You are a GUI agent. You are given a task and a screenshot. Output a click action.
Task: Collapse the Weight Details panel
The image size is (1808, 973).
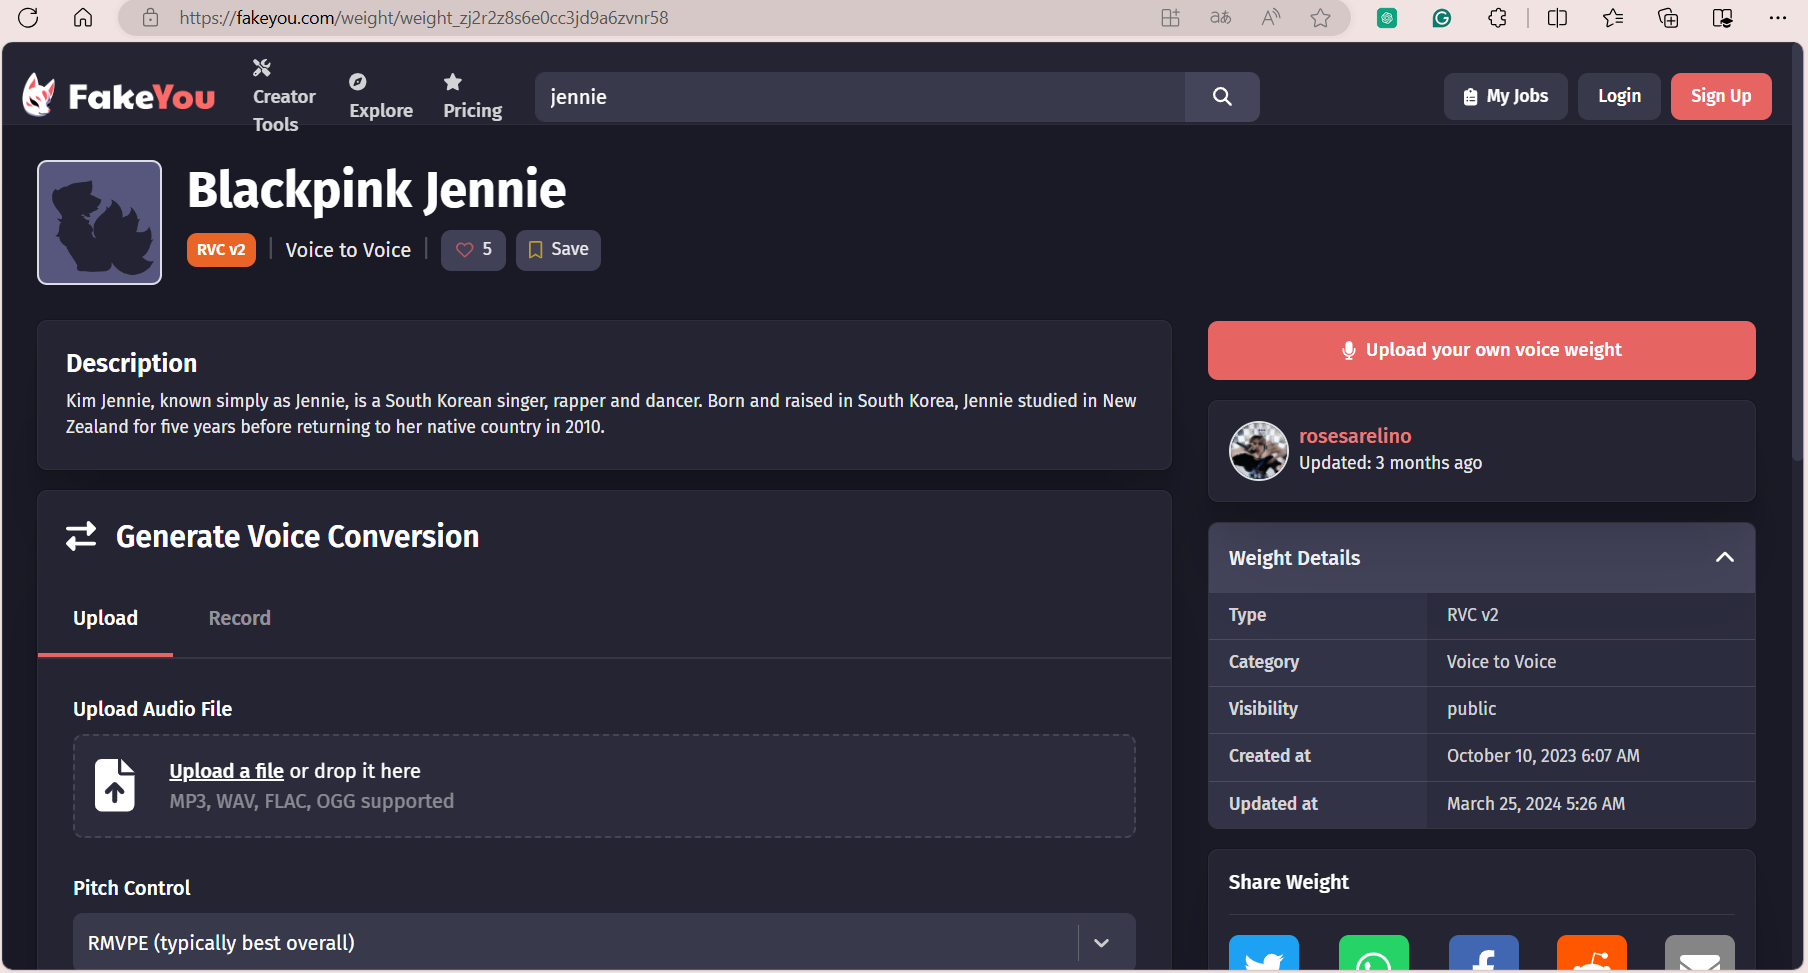pyautogui.click(x=1725, y=558)
